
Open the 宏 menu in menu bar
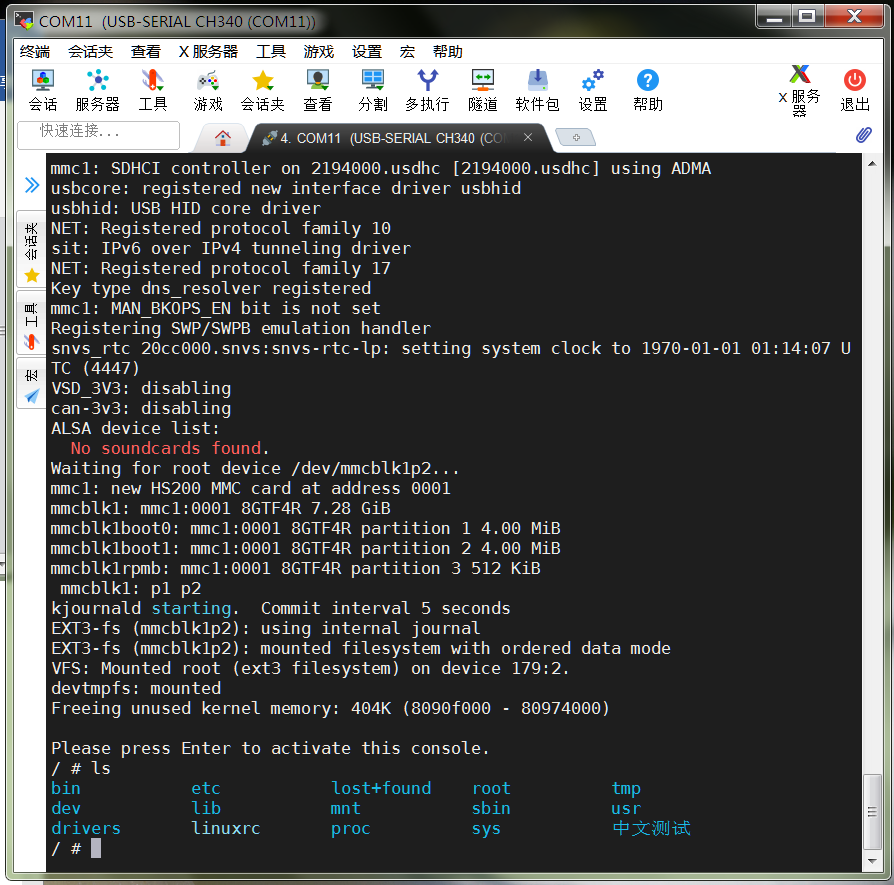pos(407,52)
